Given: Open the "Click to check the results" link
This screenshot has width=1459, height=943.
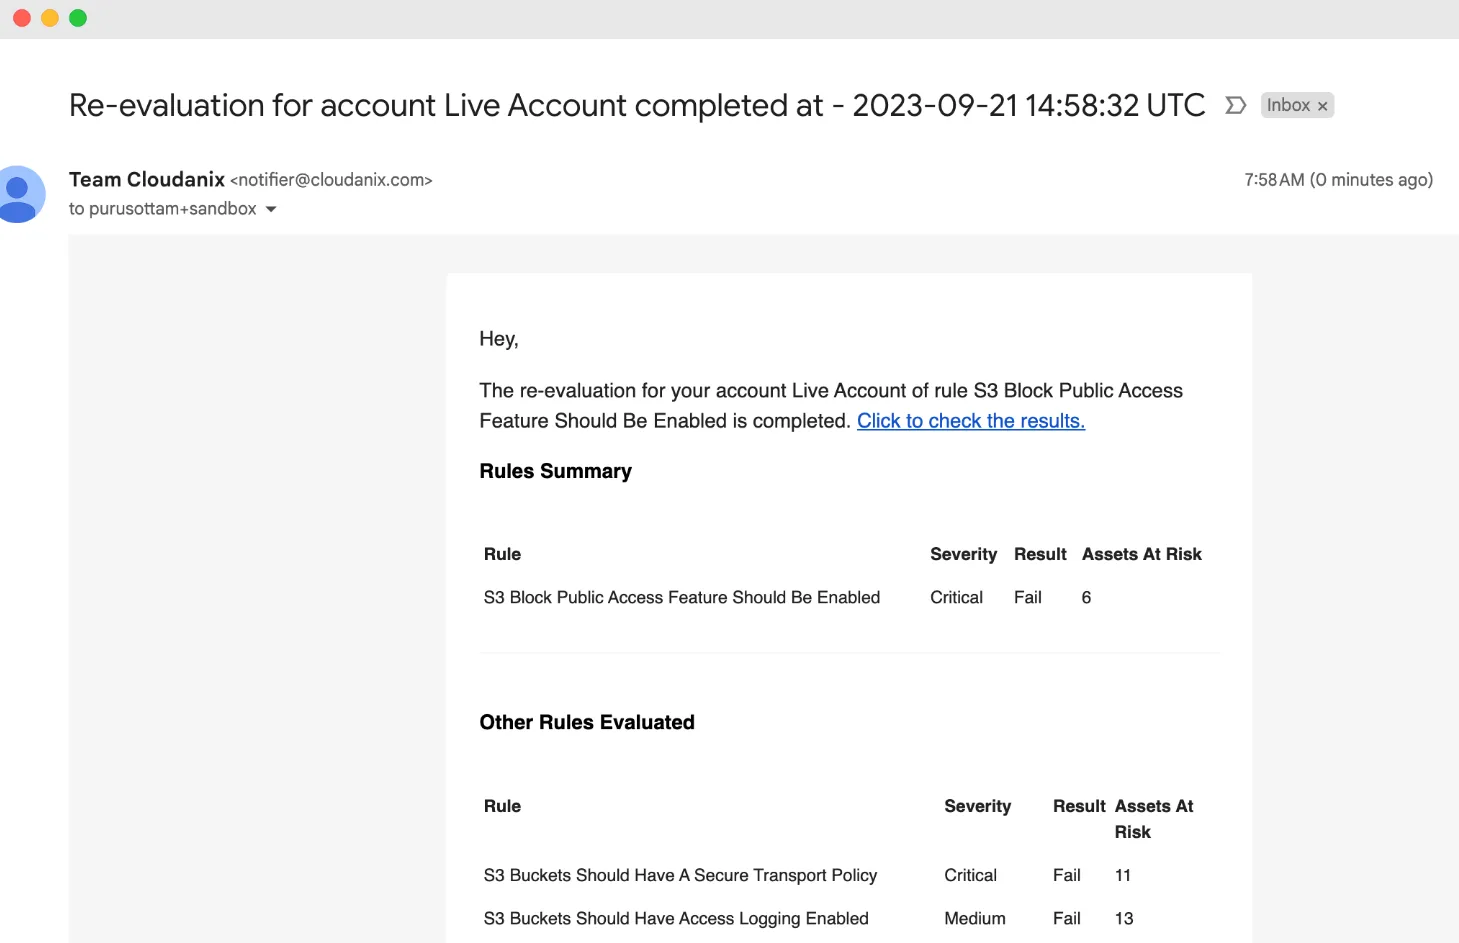Looking at the screenshot, I should [x=970, y=421].
